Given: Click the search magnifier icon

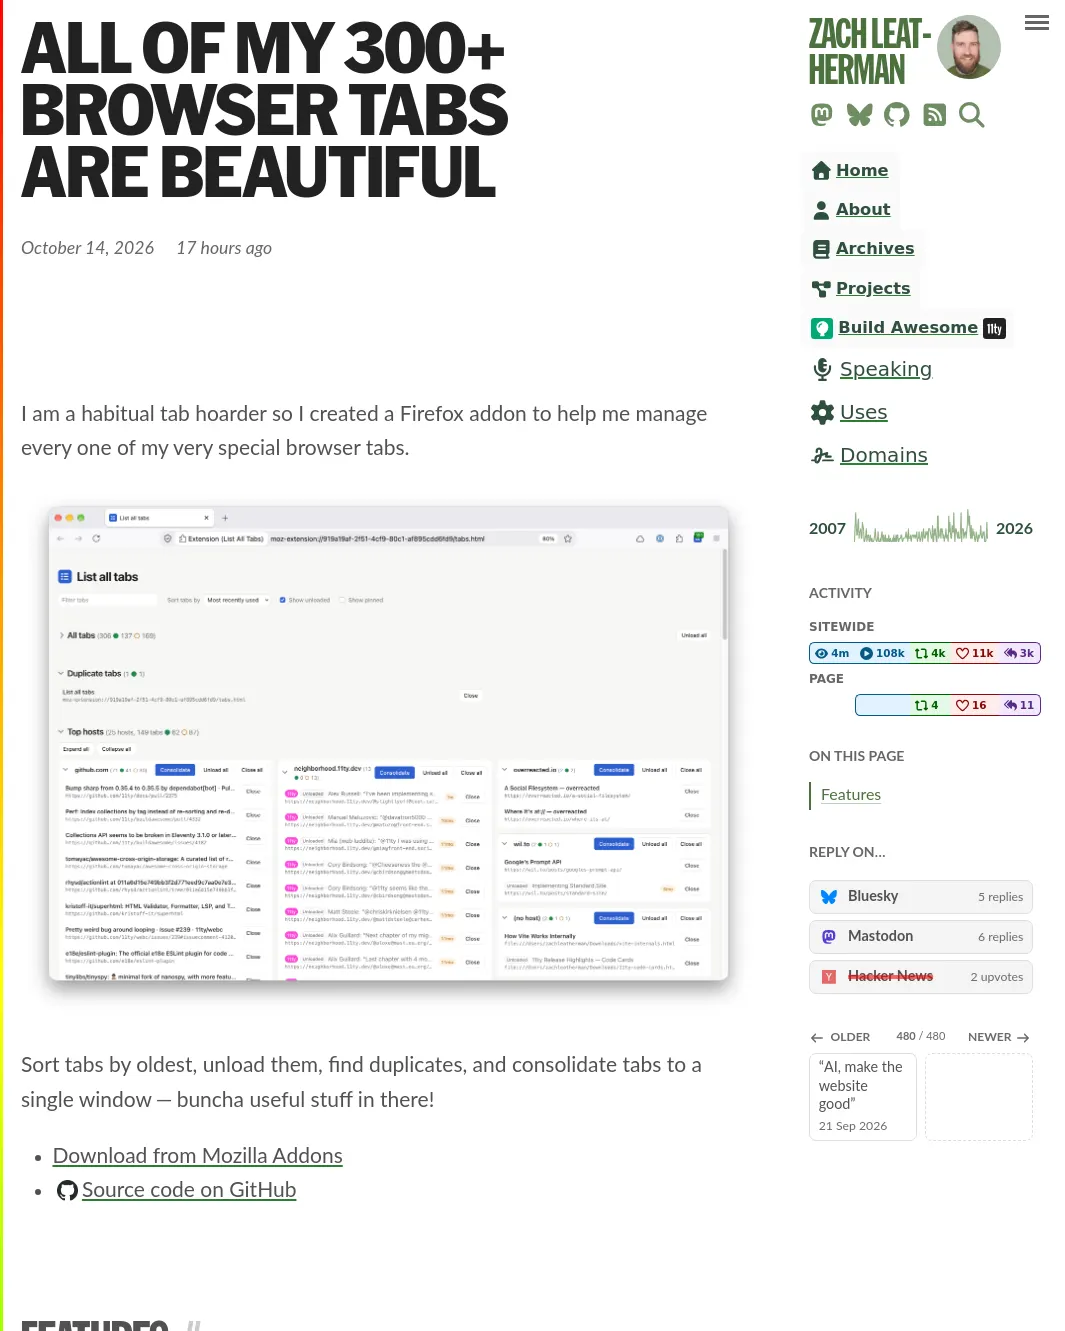Looking at the screenshot, I should 972,115.
